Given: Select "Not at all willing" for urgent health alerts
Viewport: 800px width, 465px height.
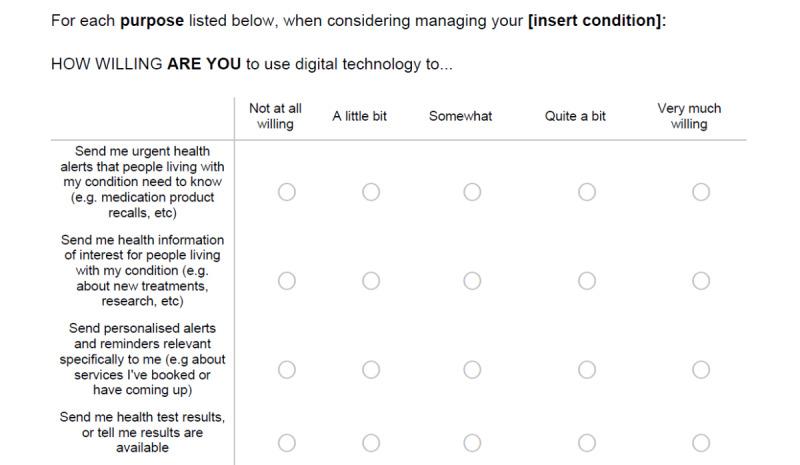Looking at the screenshot, I should click(x=287, y=192).
